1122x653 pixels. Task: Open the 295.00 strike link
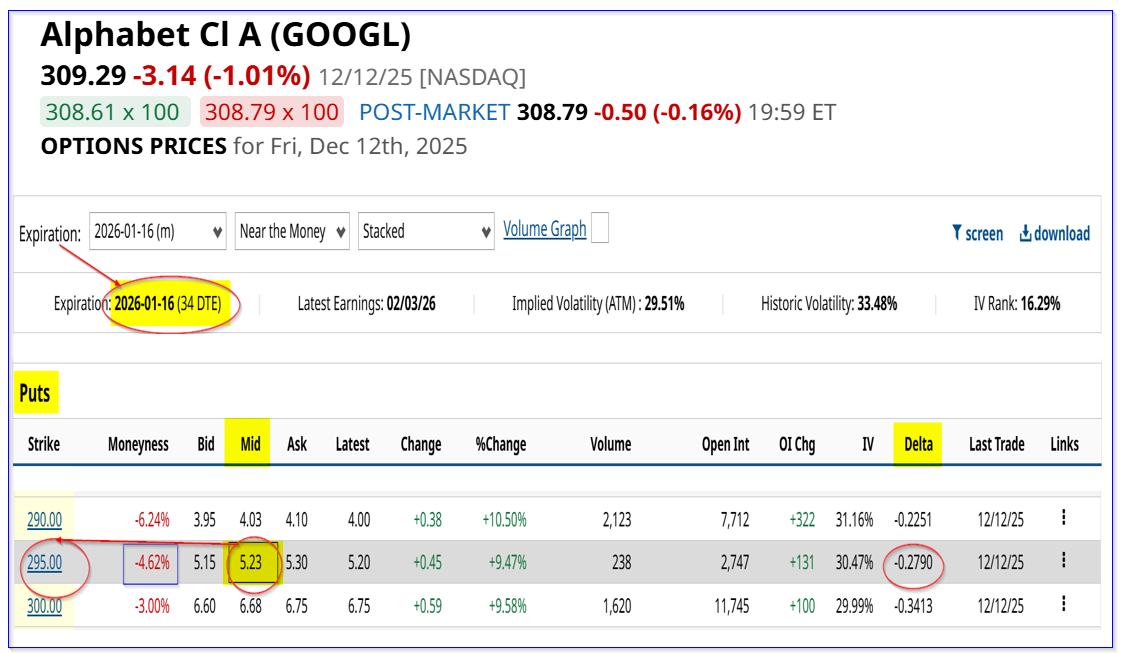coord(44,563)
